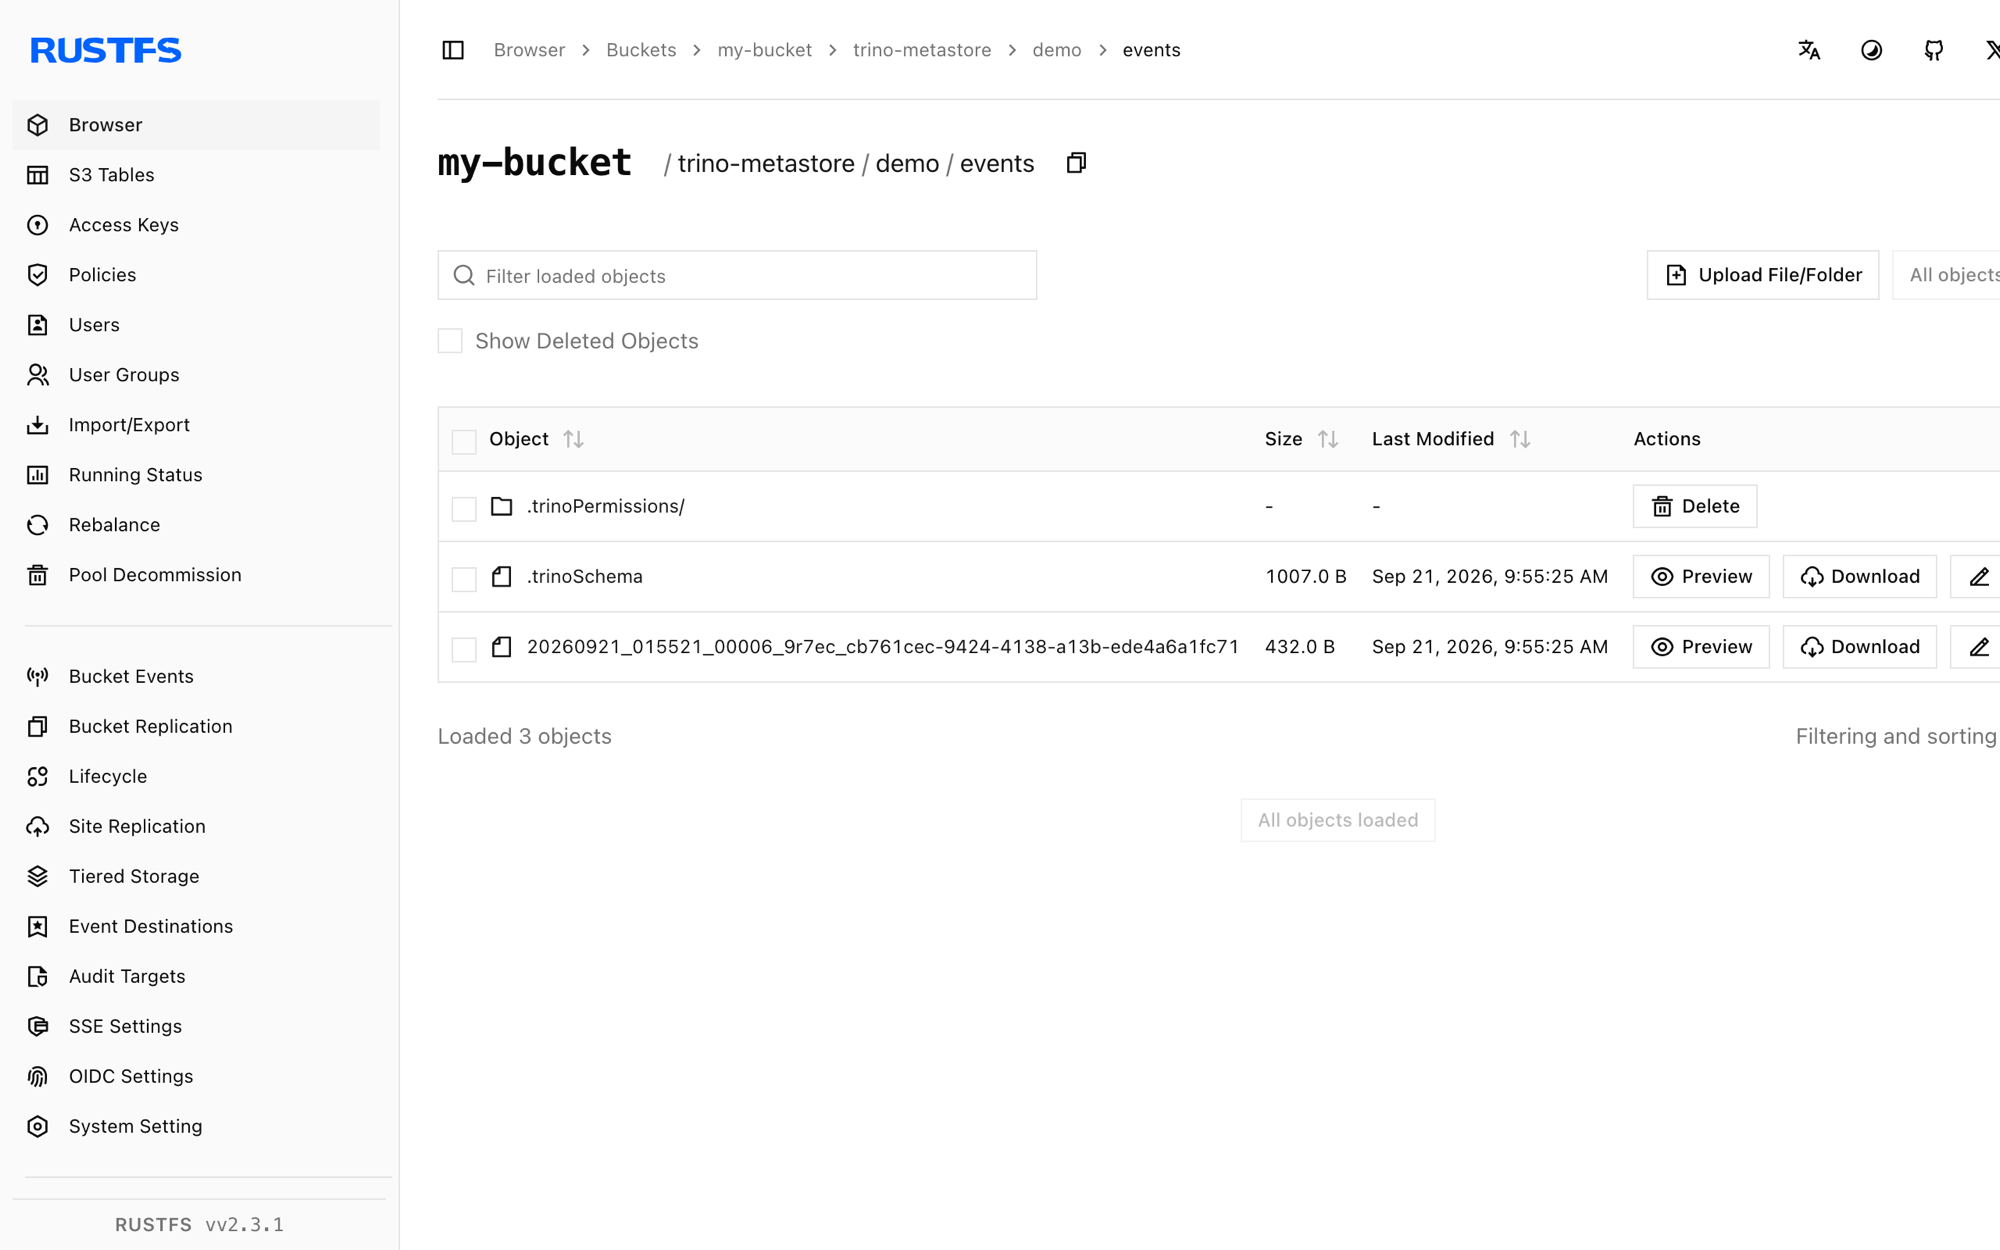Screen dimensions: 2000x1250
Task: Click the Upload File/Folder button
Action: click(x=1762, y=275)
